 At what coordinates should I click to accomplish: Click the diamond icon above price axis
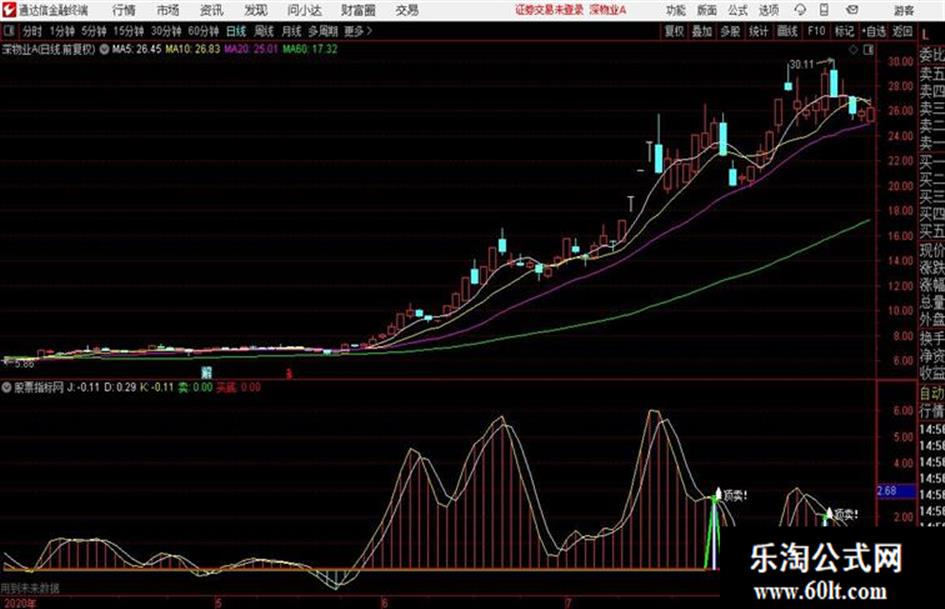pyautogui.click(x=853, y=50)
